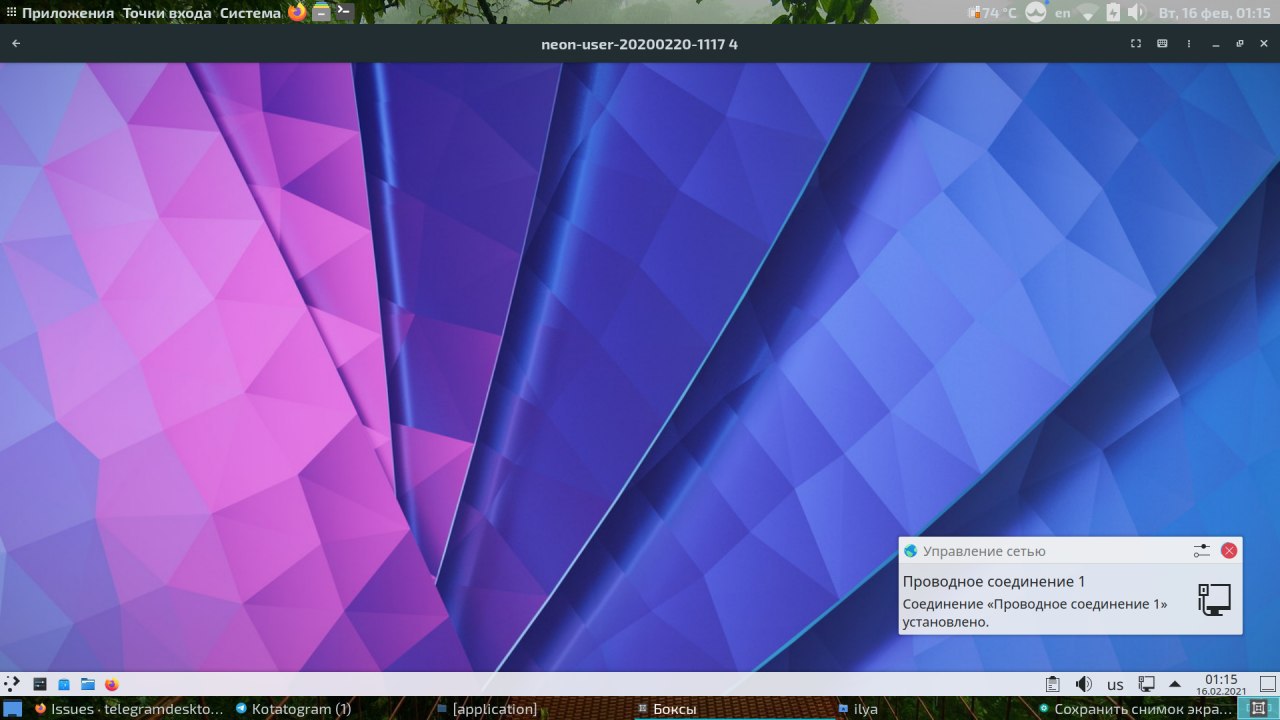Launch Firefox from the KDE guest taskbar
Screen dimensions: 1280x720
(x=112, y=684)
